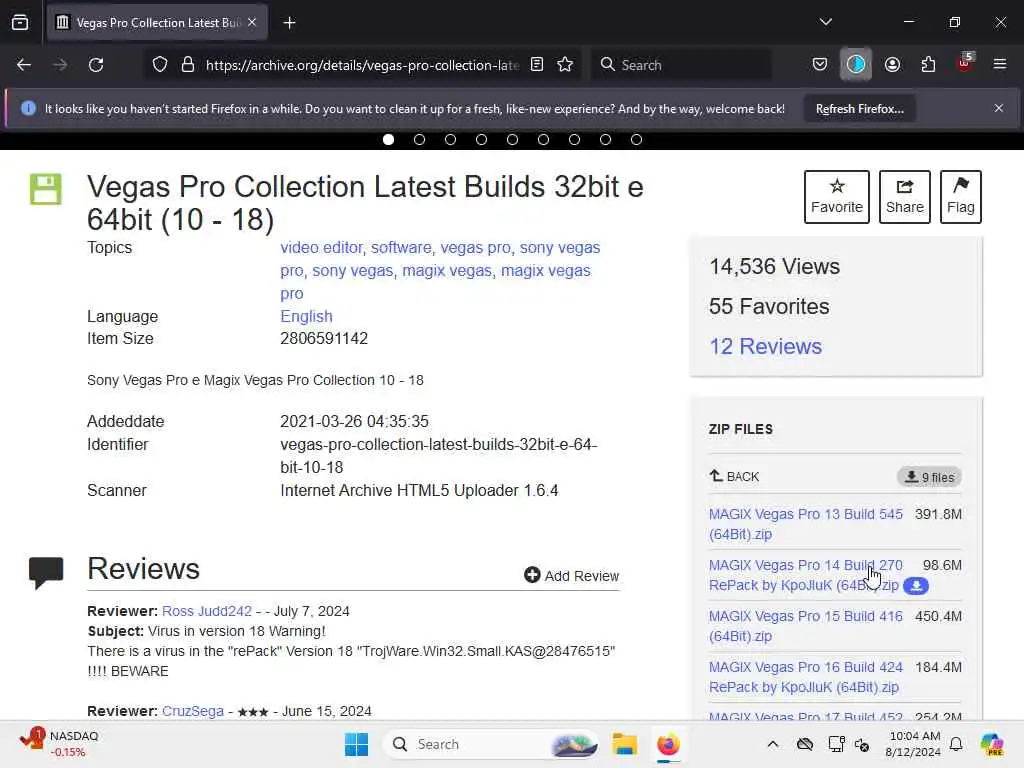Click the Reviews speech bubble icon
1024x768 pixels.
pyautogui.click(x=46, y=573)
